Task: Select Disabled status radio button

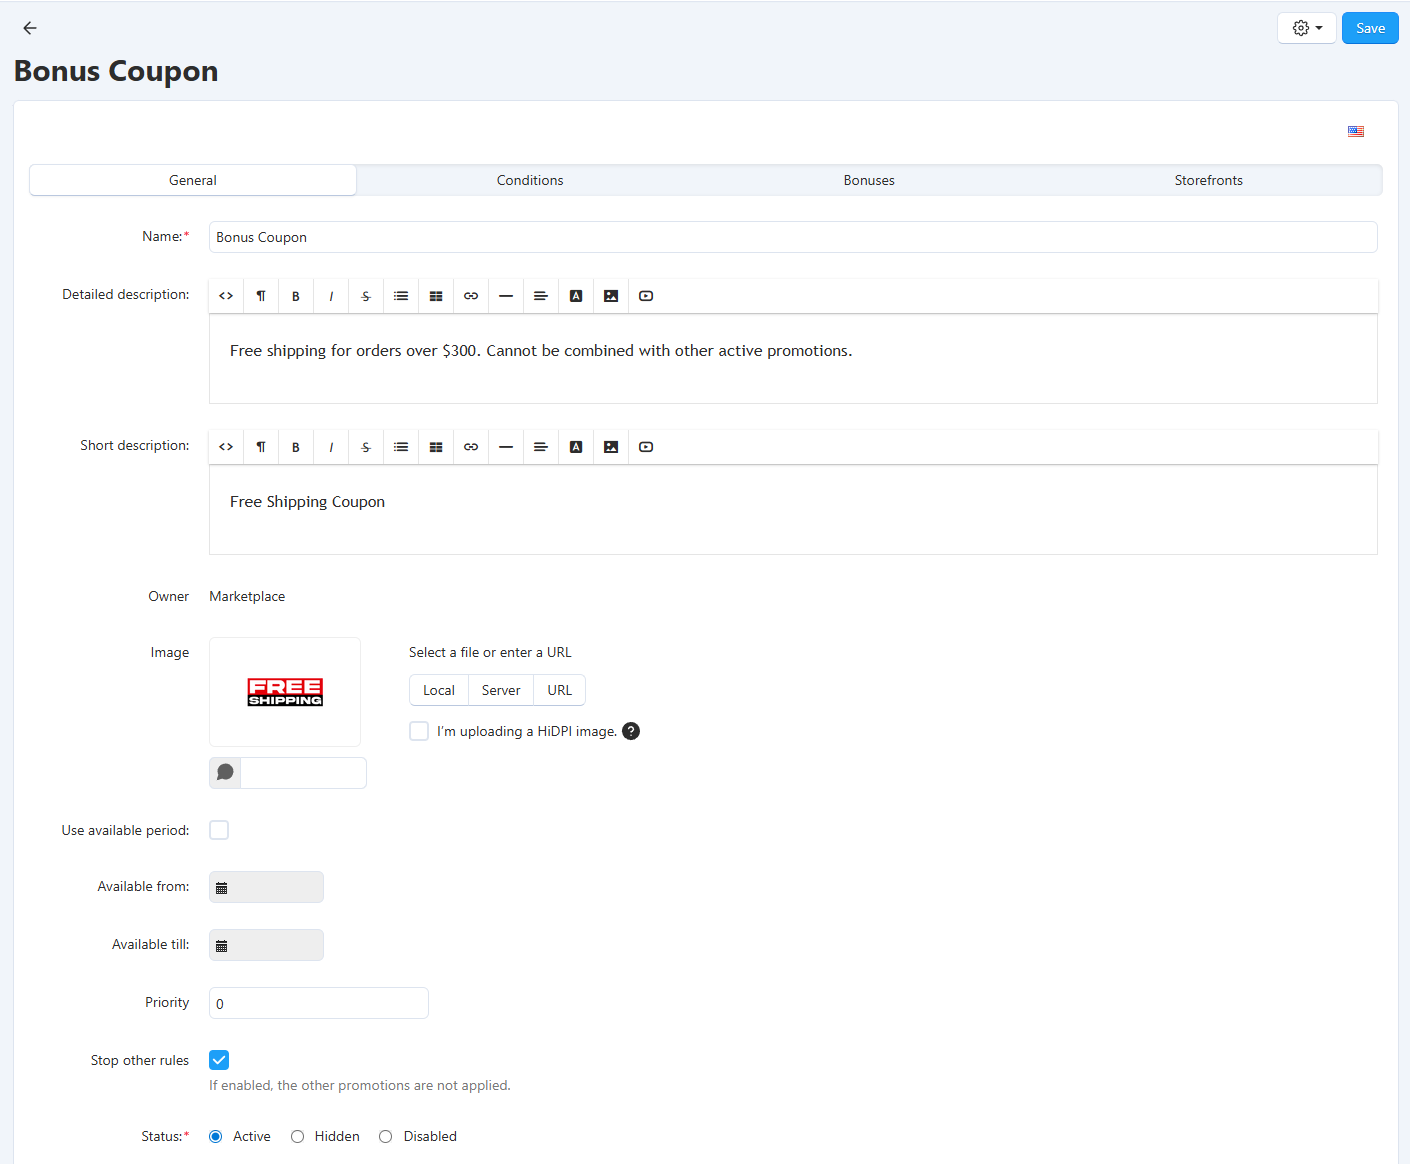Action: (x=386, y=1136)
